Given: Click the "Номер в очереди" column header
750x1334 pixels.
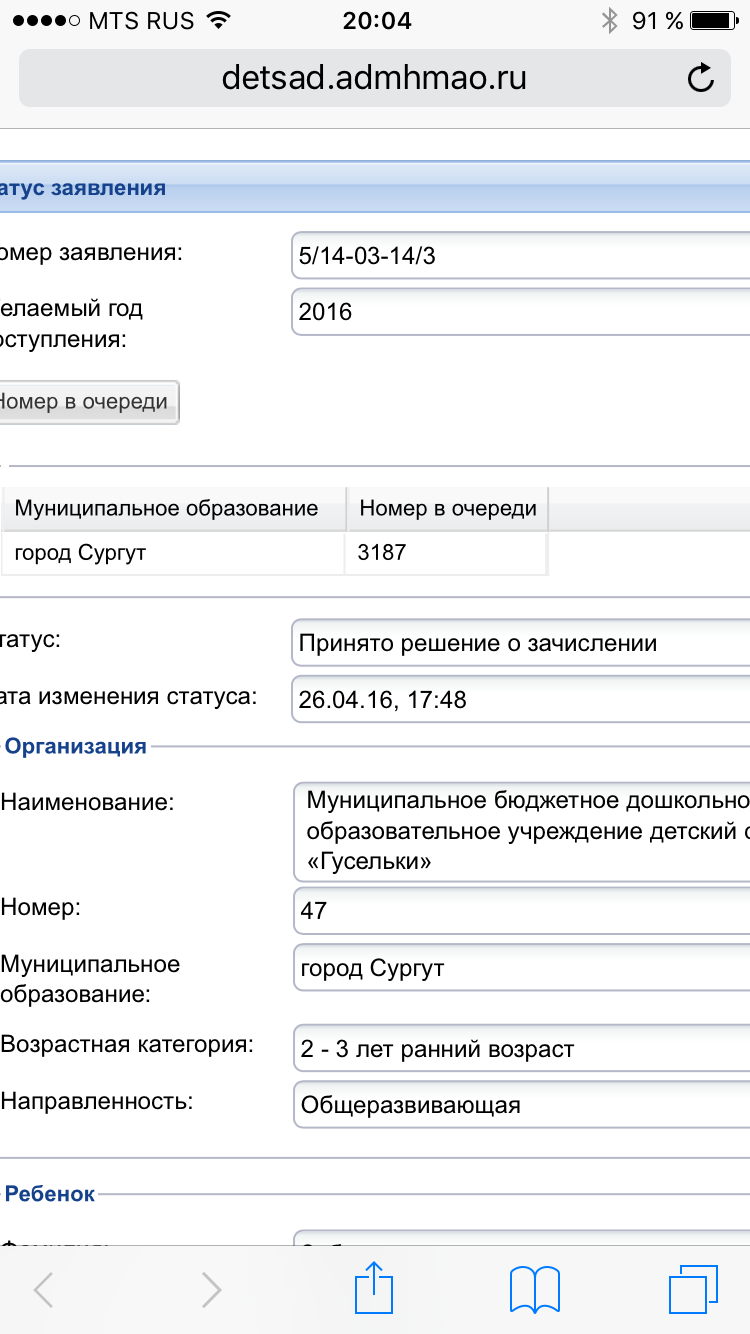Looking at the screenshot, I should (447, 508).
